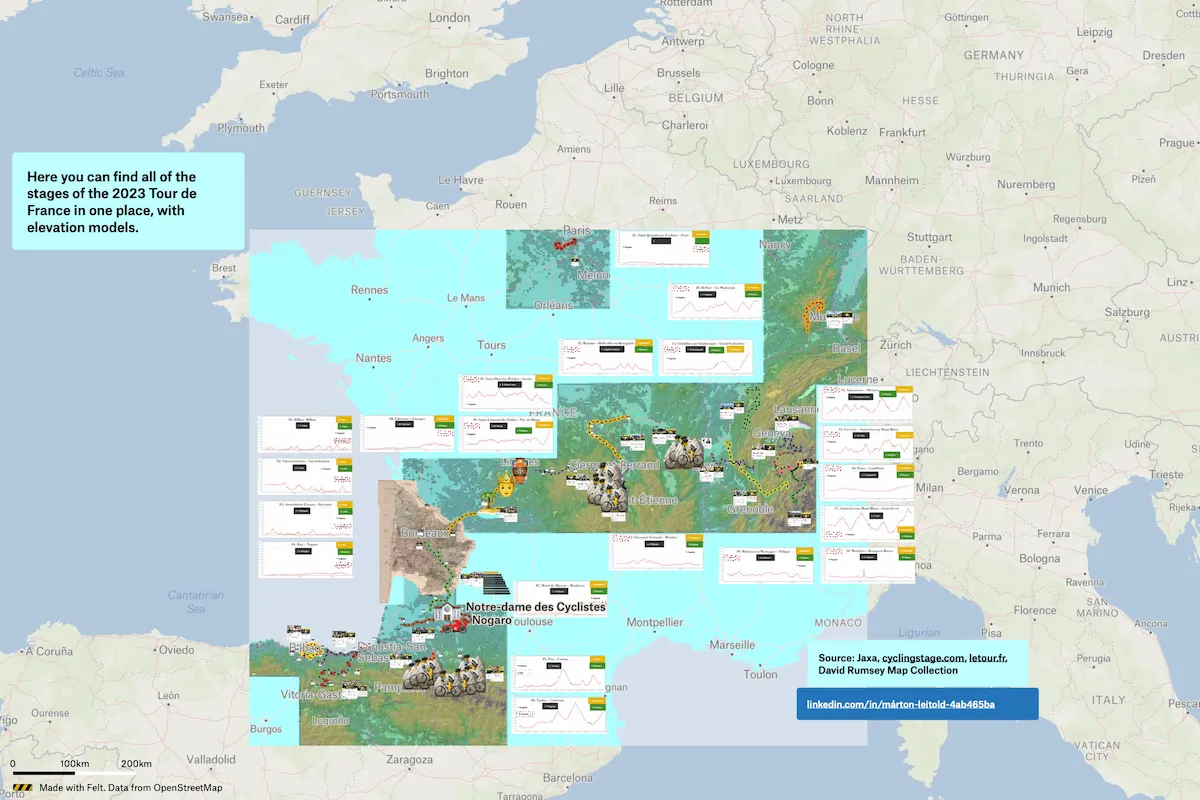This screenshot has width=1200, height=800.
Task: Click the Bordeaux city label
Action: (425, 534)
